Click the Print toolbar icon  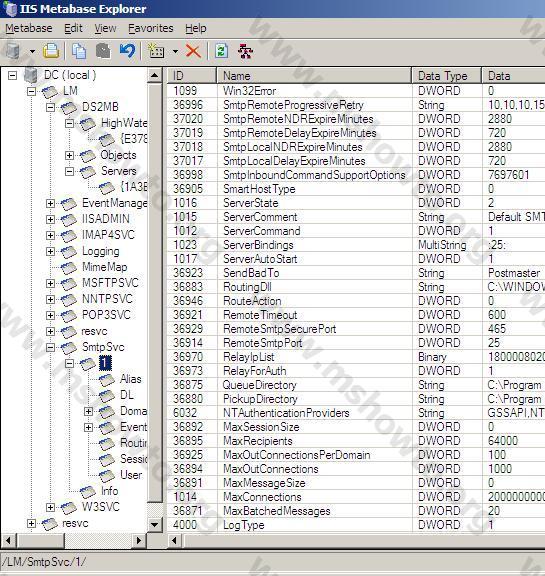51,51
